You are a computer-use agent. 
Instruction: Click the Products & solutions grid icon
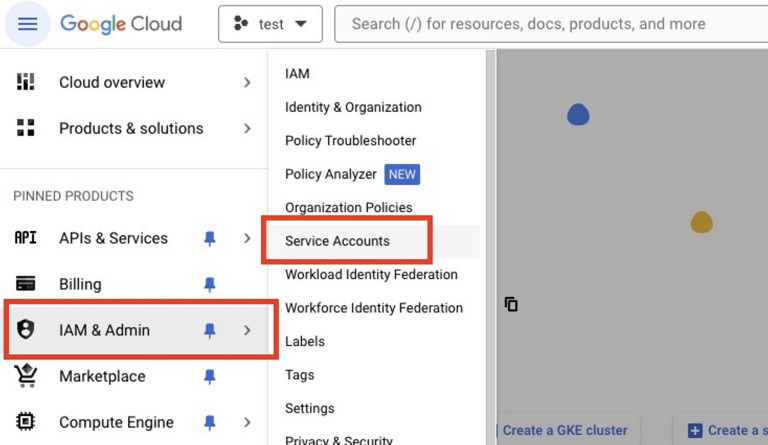(26, 128)
